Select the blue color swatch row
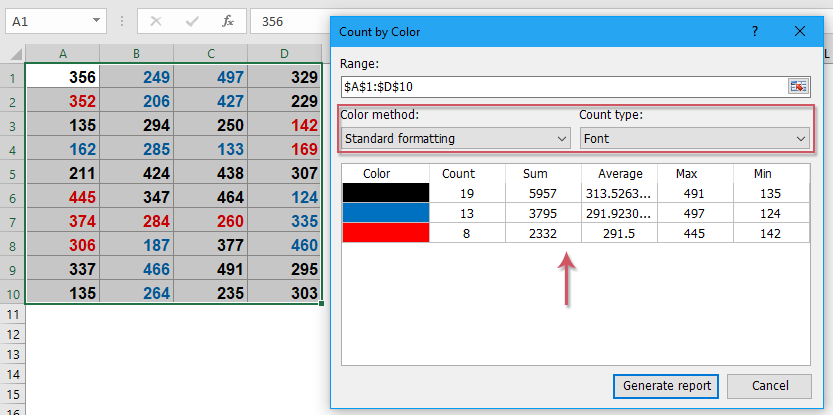 [x=576, y=213]
